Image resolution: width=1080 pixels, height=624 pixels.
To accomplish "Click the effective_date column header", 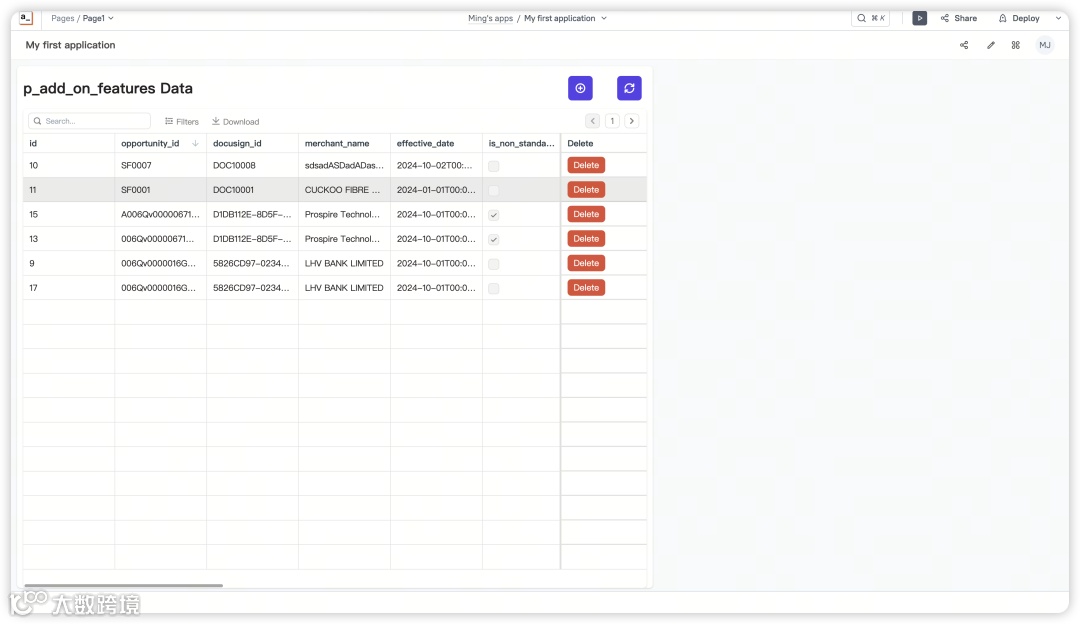I will tap(436, 144).
